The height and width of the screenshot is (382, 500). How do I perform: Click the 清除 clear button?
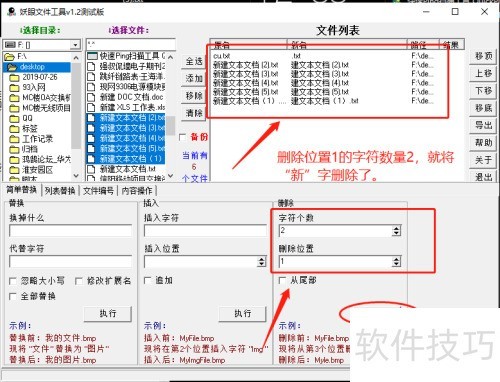point(194,113)
